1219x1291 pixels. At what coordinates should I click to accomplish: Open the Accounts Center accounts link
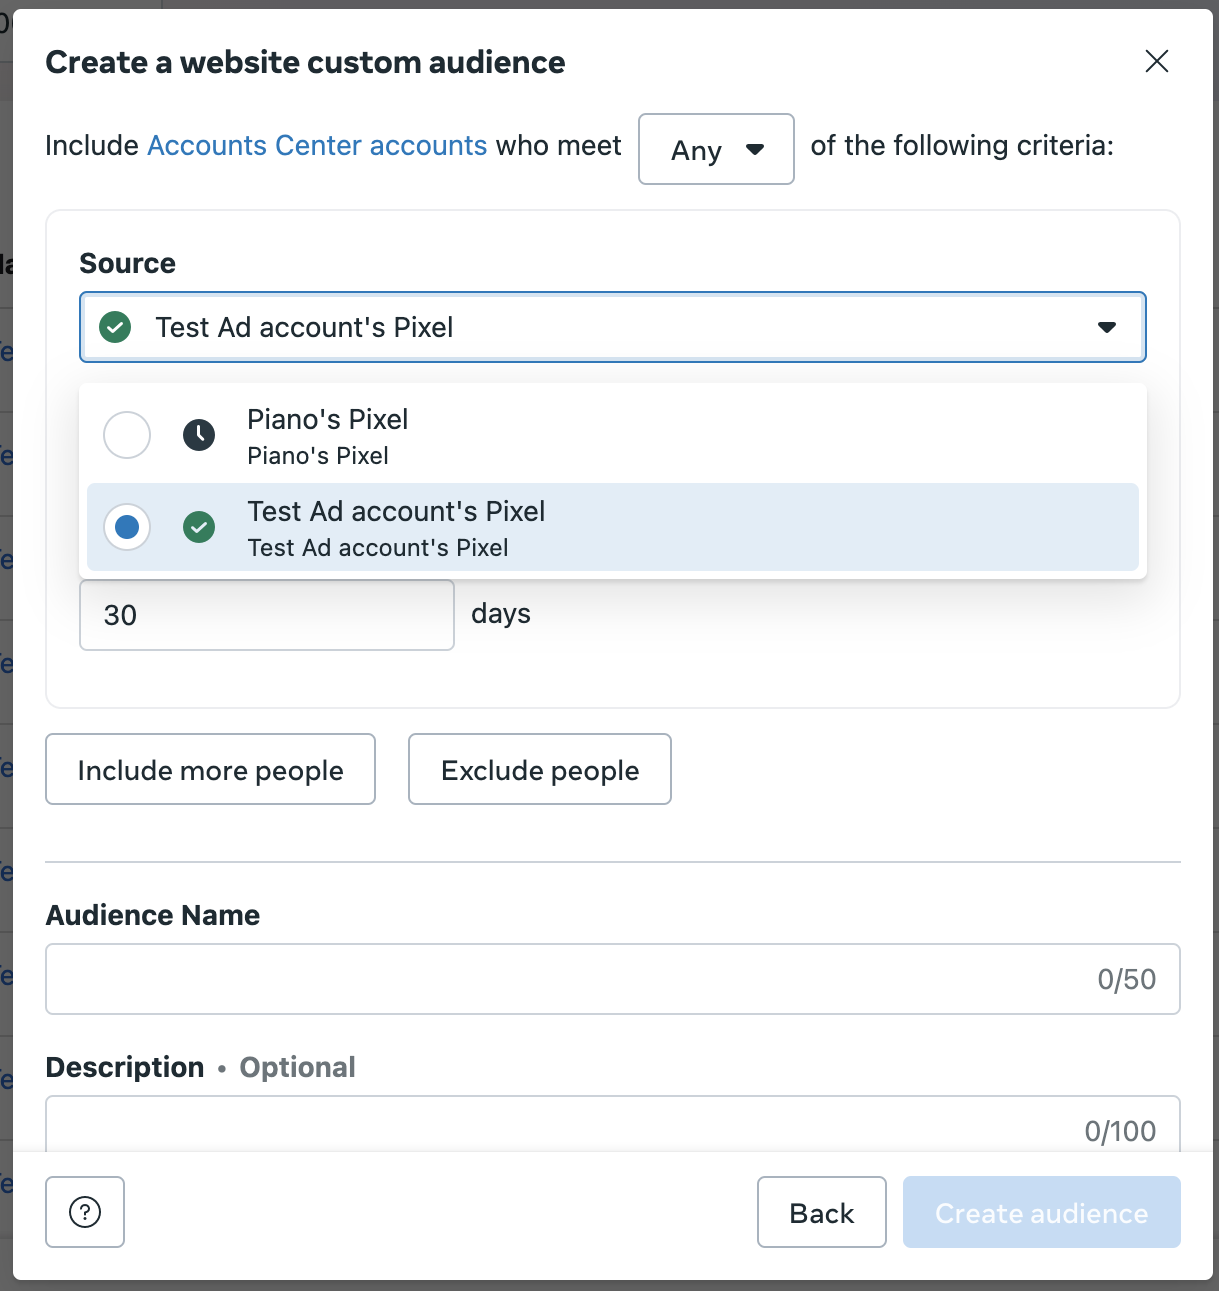317,146
